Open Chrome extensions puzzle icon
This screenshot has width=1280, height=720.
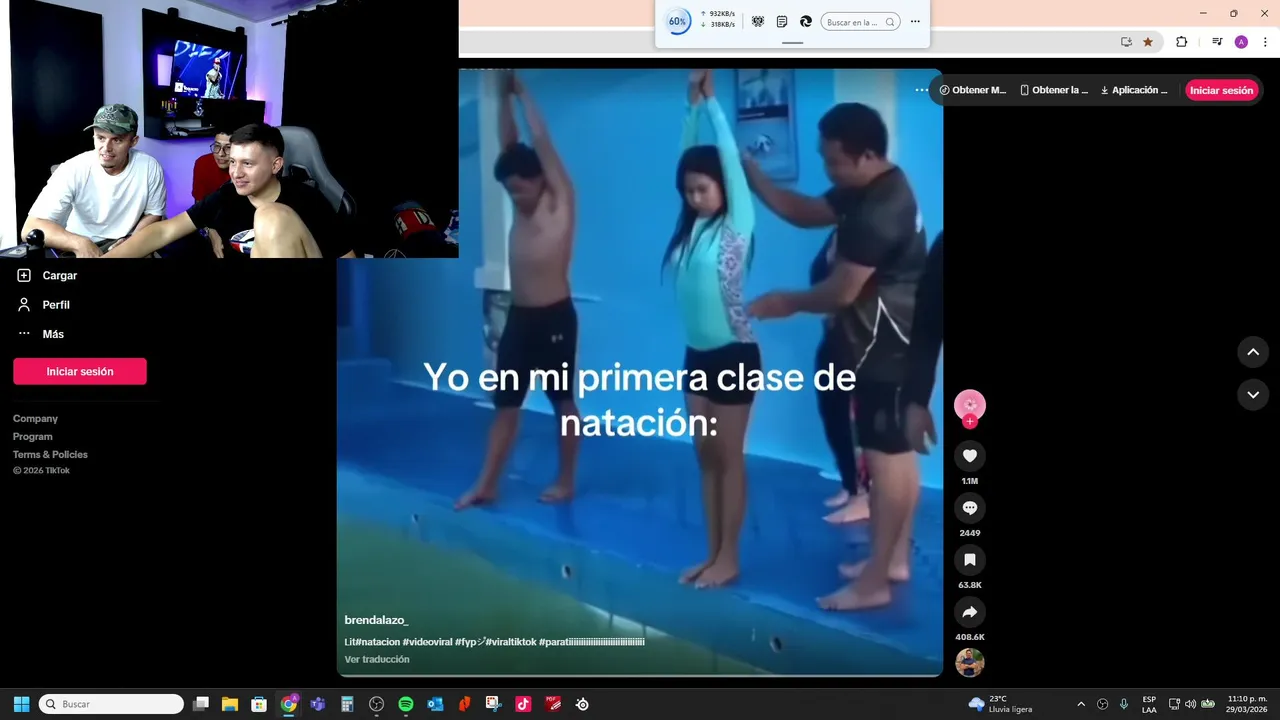click(1181, 42)
